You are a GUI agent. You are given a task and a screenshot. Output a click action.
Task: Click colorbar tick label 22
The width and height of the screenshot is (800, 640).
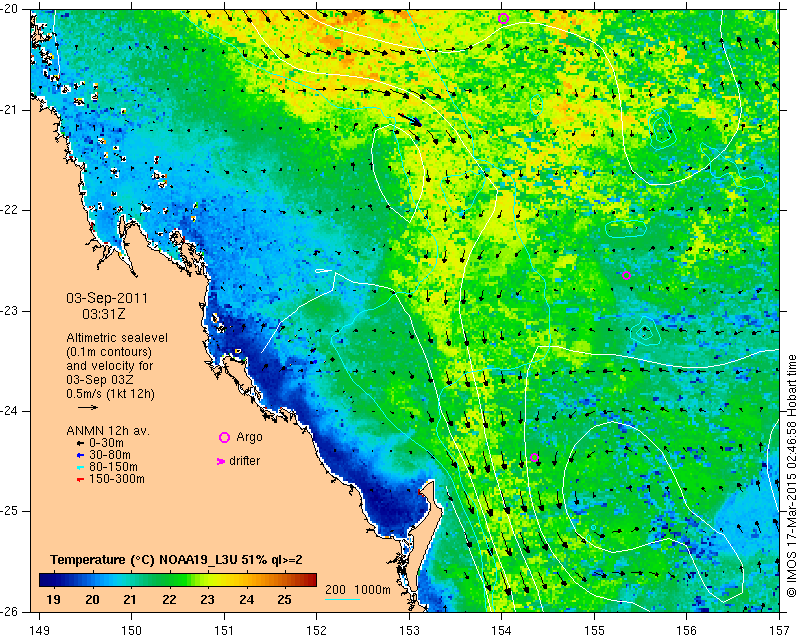(x=169, y=599)
